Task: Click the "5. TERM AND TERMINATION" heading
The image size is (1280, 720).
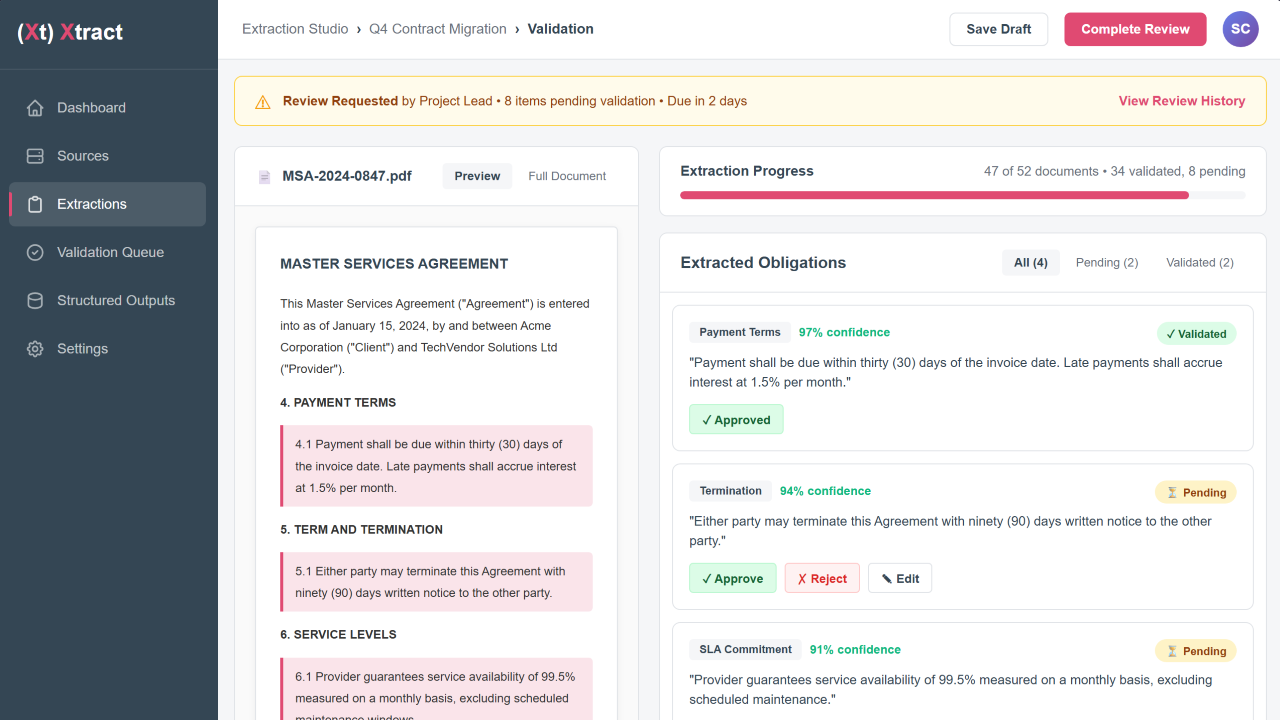Action: pyautogui.click(x=361, y=529)
